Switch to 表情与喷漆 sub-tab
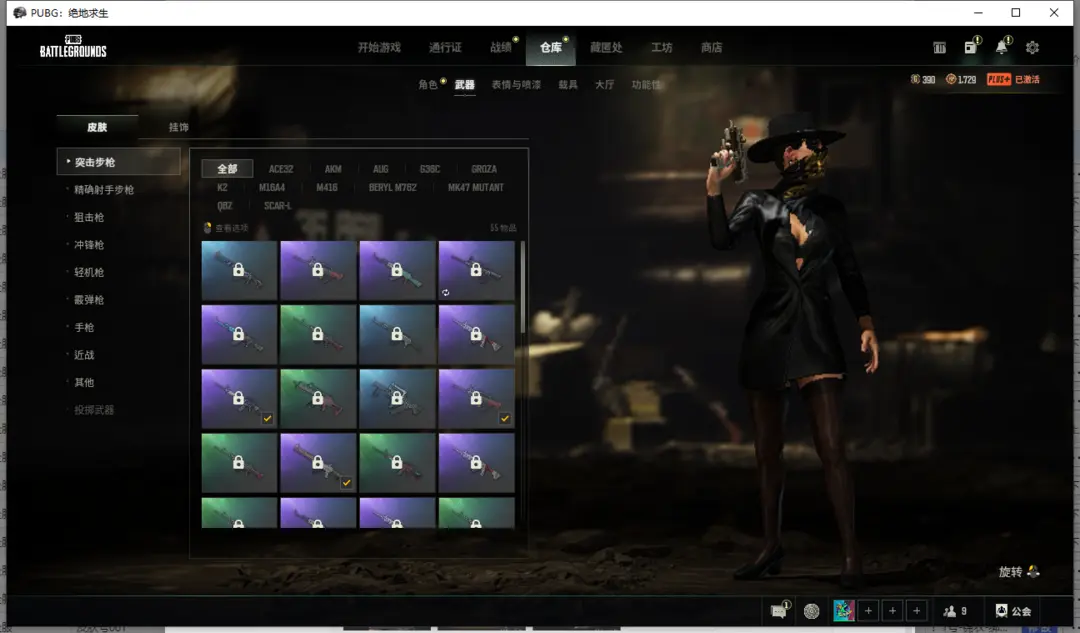The height and width of the screenshot is (633, 1080). tap(516, 85)
